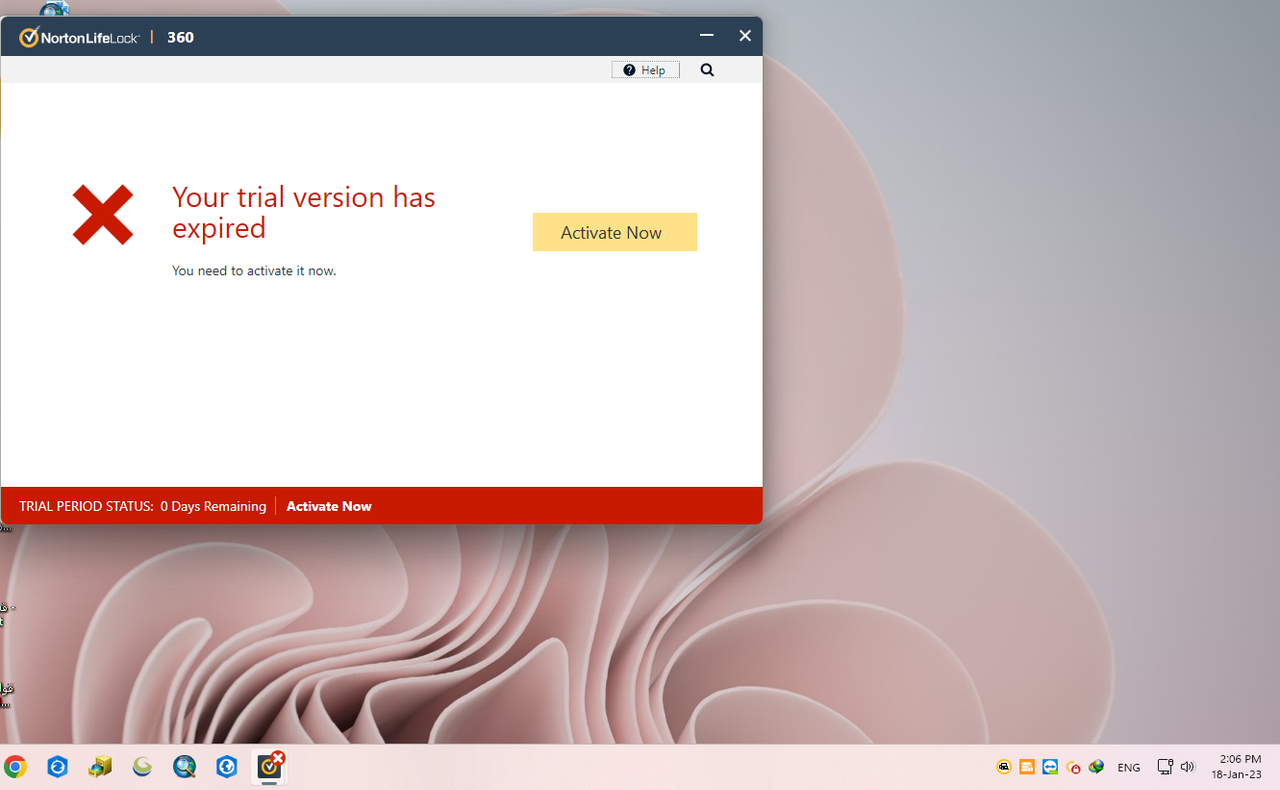Click the 'TRIAL PERIOD STATUS:' label
This screenshot has width=1280, height=790.
[x=86, y=506]
